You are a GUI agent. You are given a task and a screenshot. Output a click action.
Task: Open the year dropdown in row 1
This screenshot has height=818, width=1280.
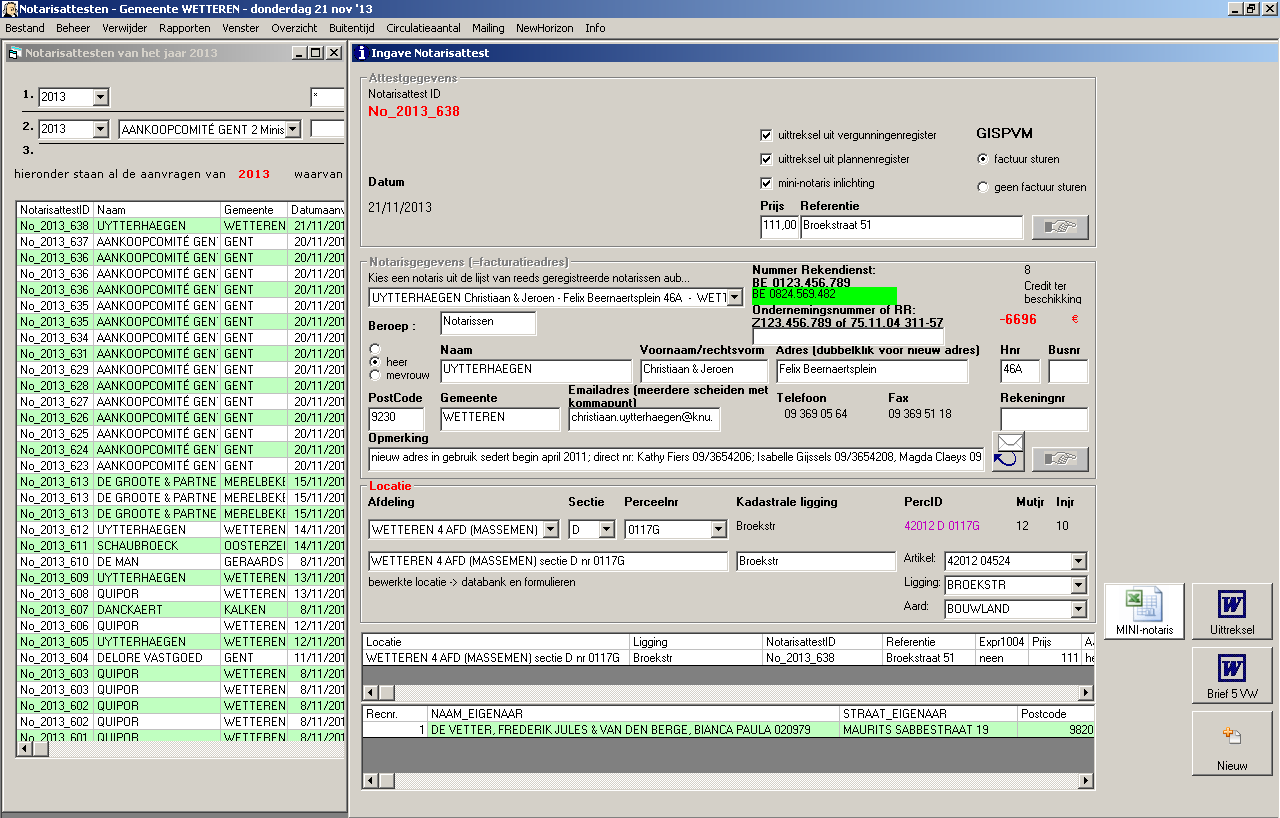(100, 97)
